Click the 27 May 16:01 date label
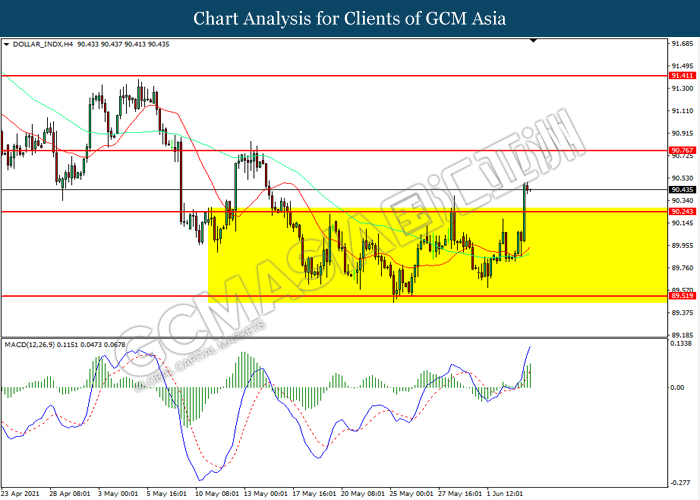700x500 pixels. 460,493
